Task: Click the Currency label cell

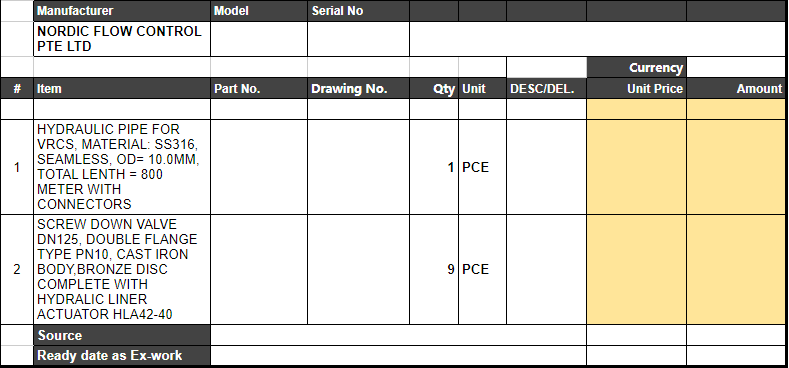Action: 636,67
